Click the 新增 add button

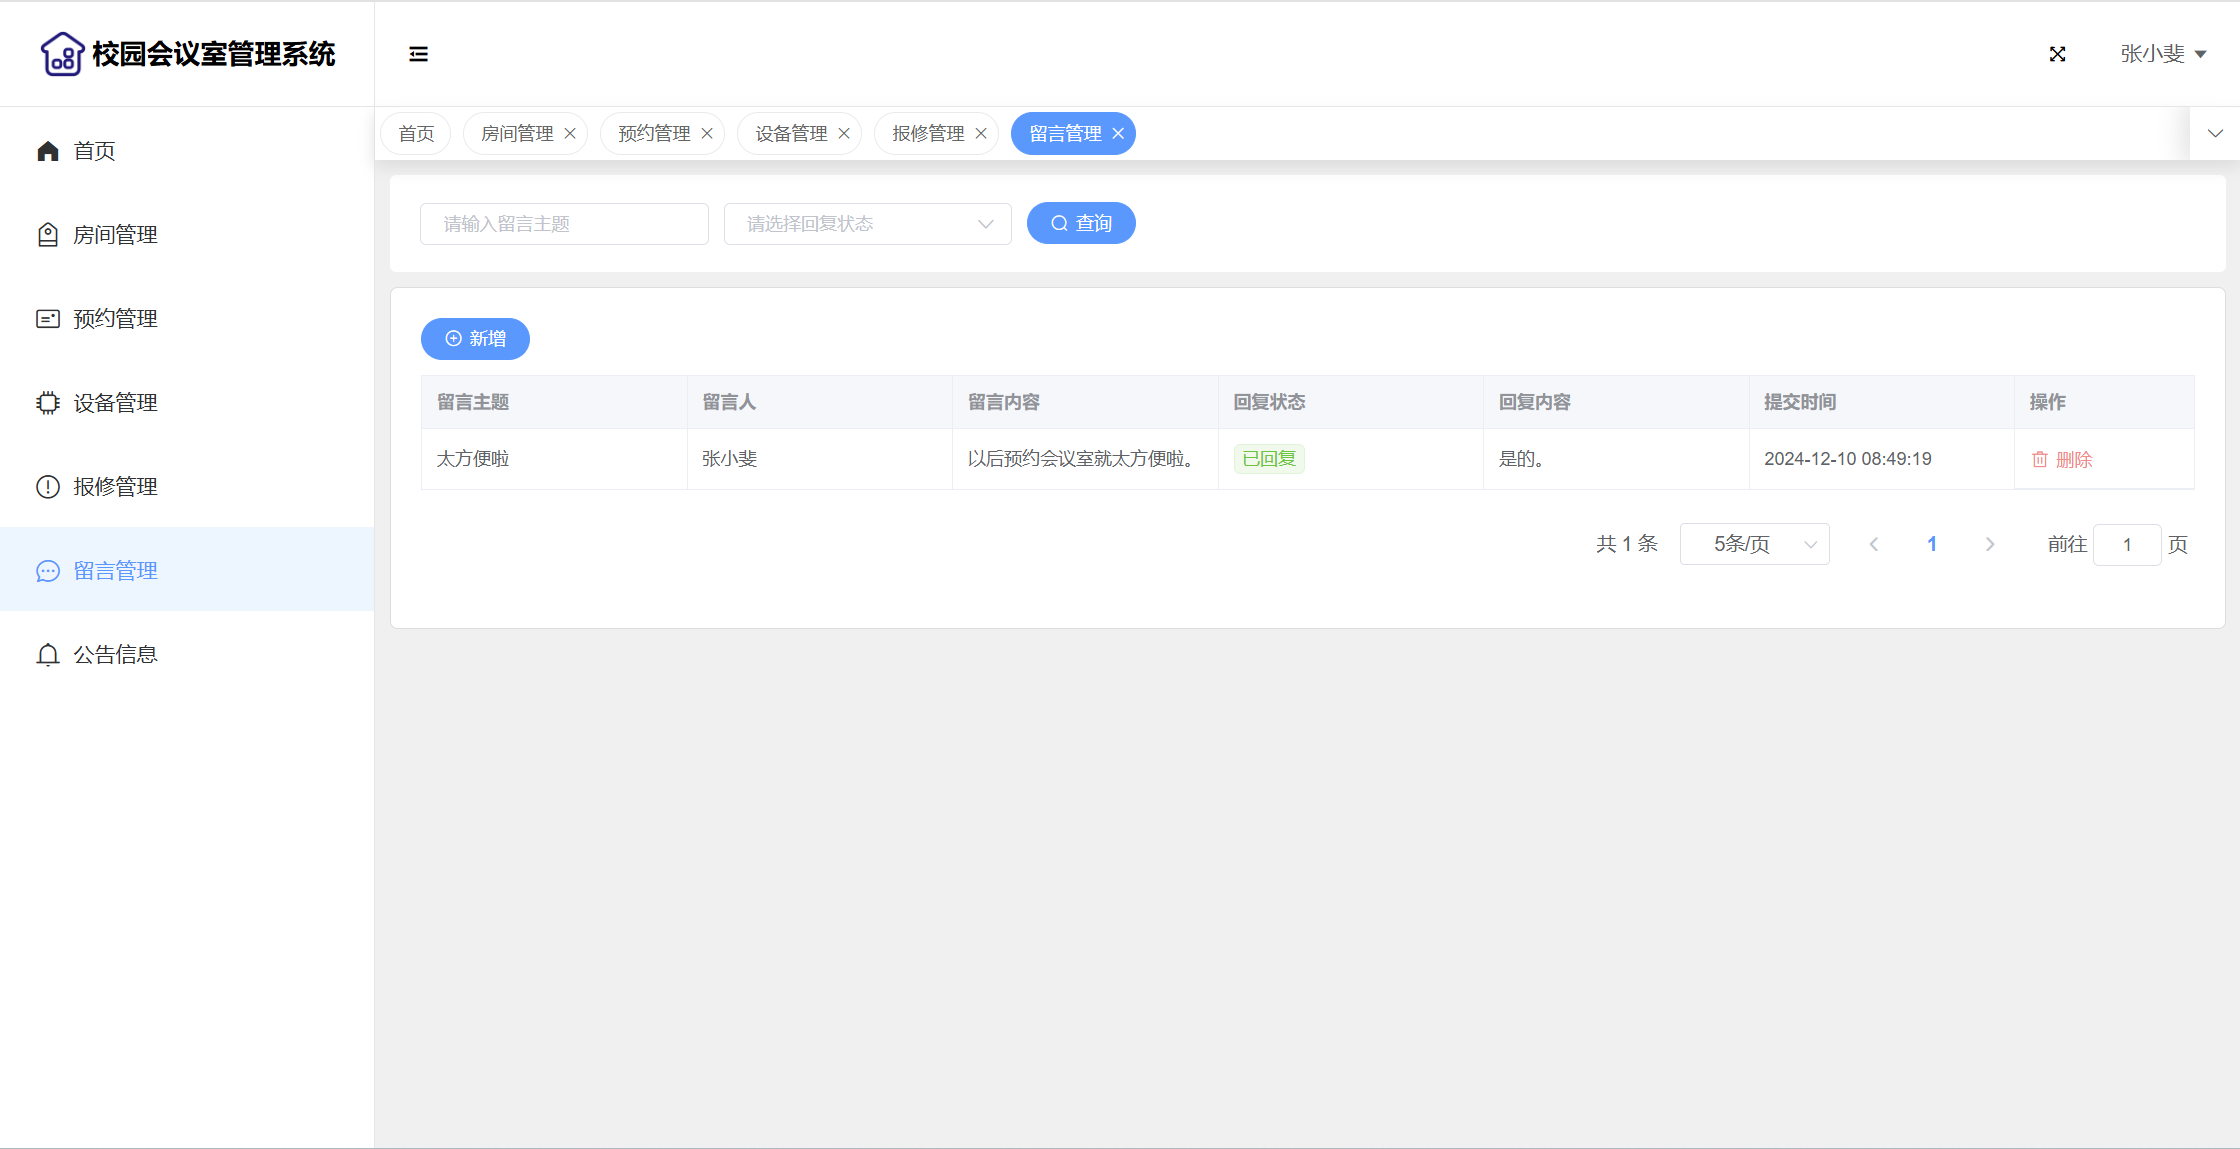475,339
